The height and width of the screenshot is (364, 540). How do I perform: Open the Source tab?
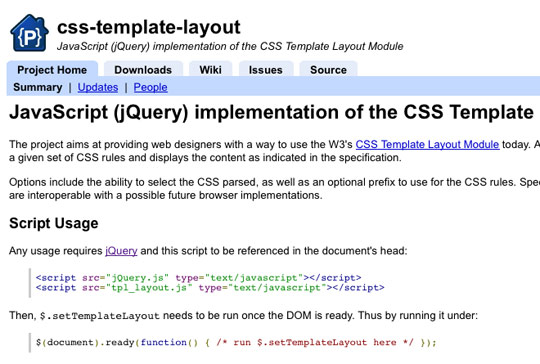[x=328, y=70]
